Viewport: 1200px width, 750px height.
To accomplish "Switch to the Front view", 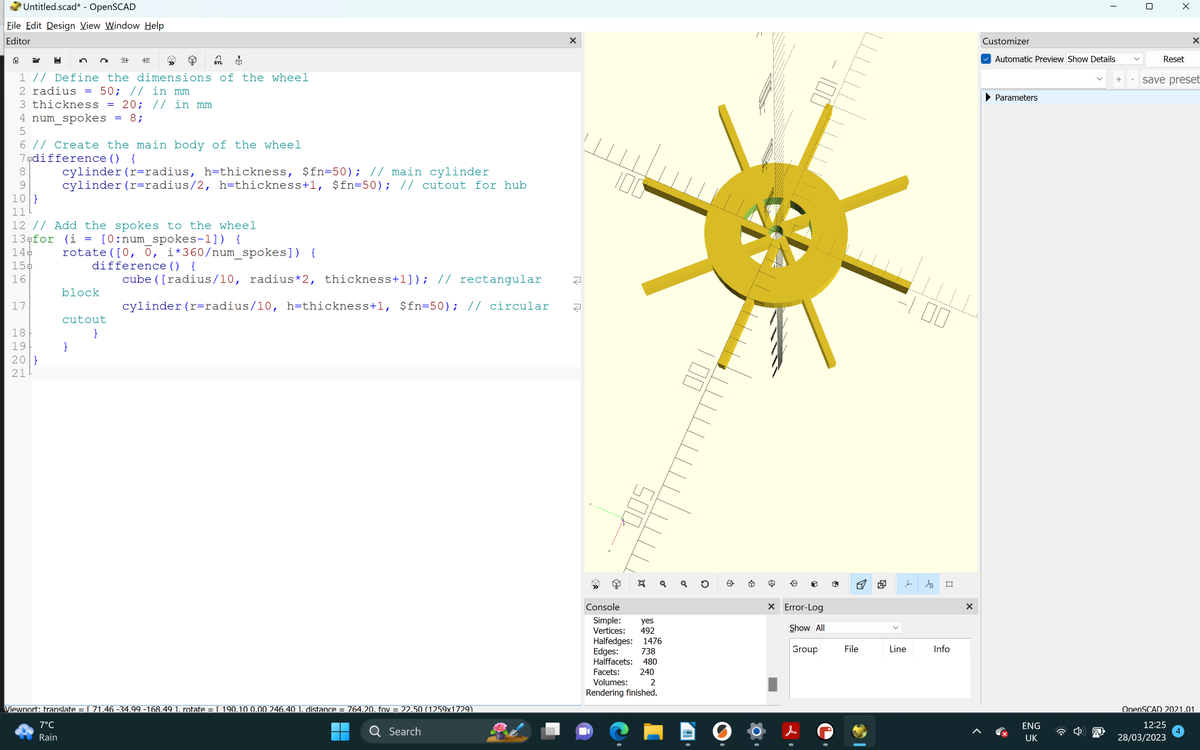I will pos(815,584).
